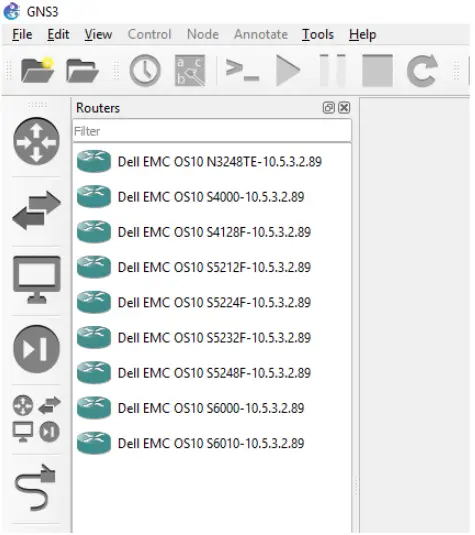
Task: Click router icon beside S4000 entry
Action: coord(94,197)
